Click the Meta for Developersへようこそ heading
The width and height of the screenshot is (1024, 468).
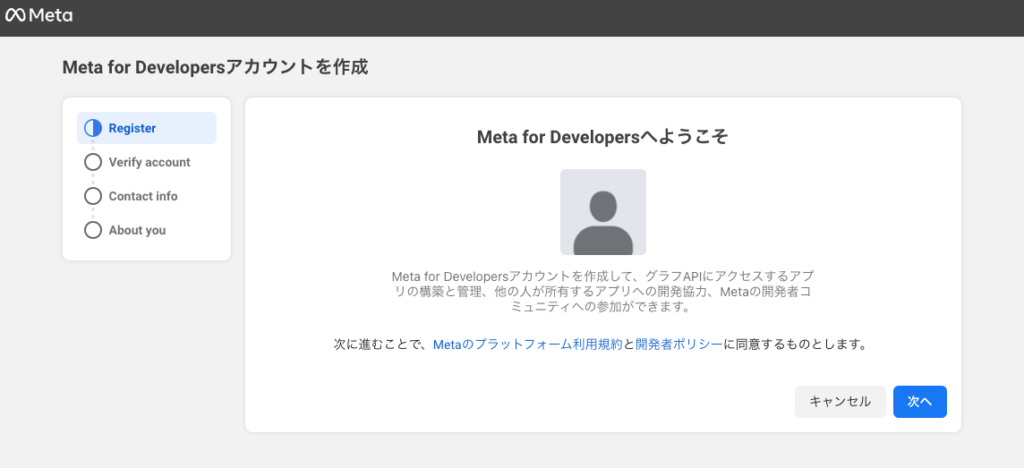pyautogui.click(x=602, y=137)
